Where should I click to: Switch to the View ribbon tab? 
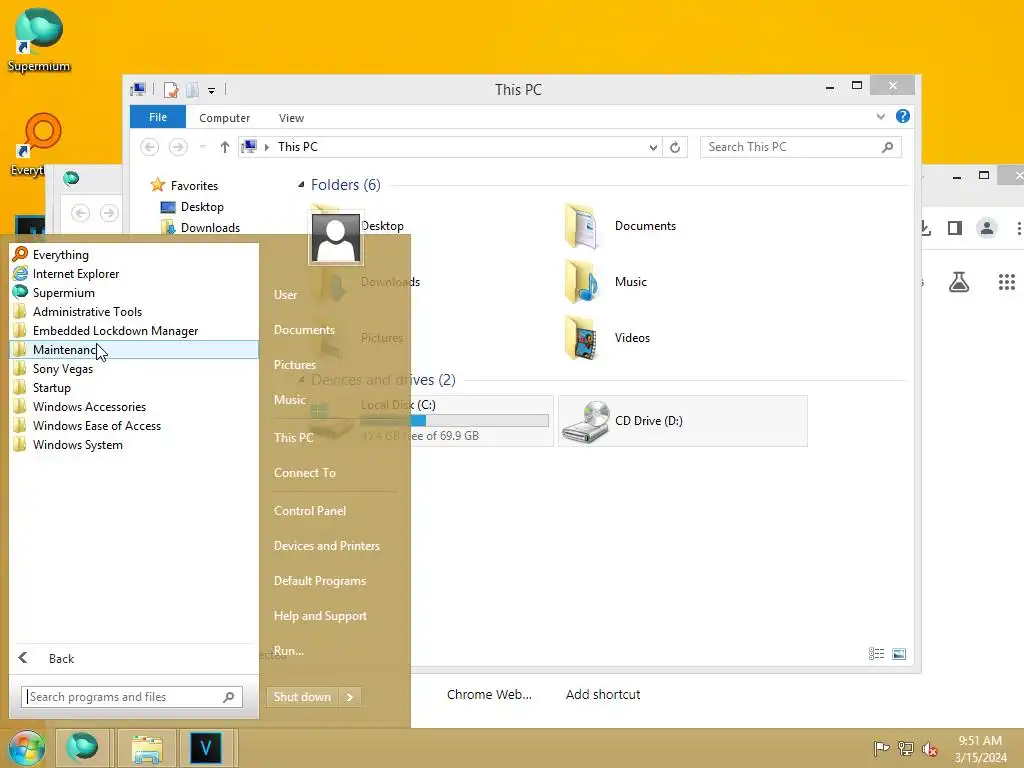click(291, 118)
